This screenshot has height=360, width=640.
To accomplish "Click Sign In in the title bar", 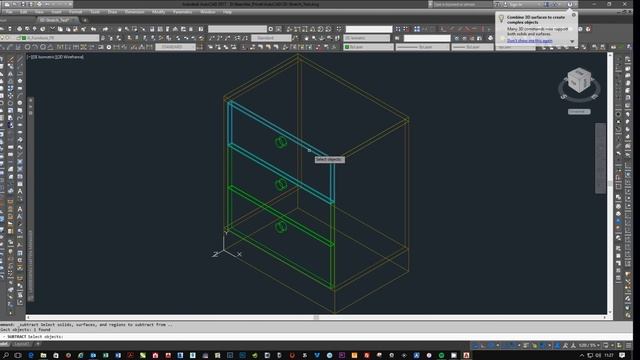I will [516, 4].
